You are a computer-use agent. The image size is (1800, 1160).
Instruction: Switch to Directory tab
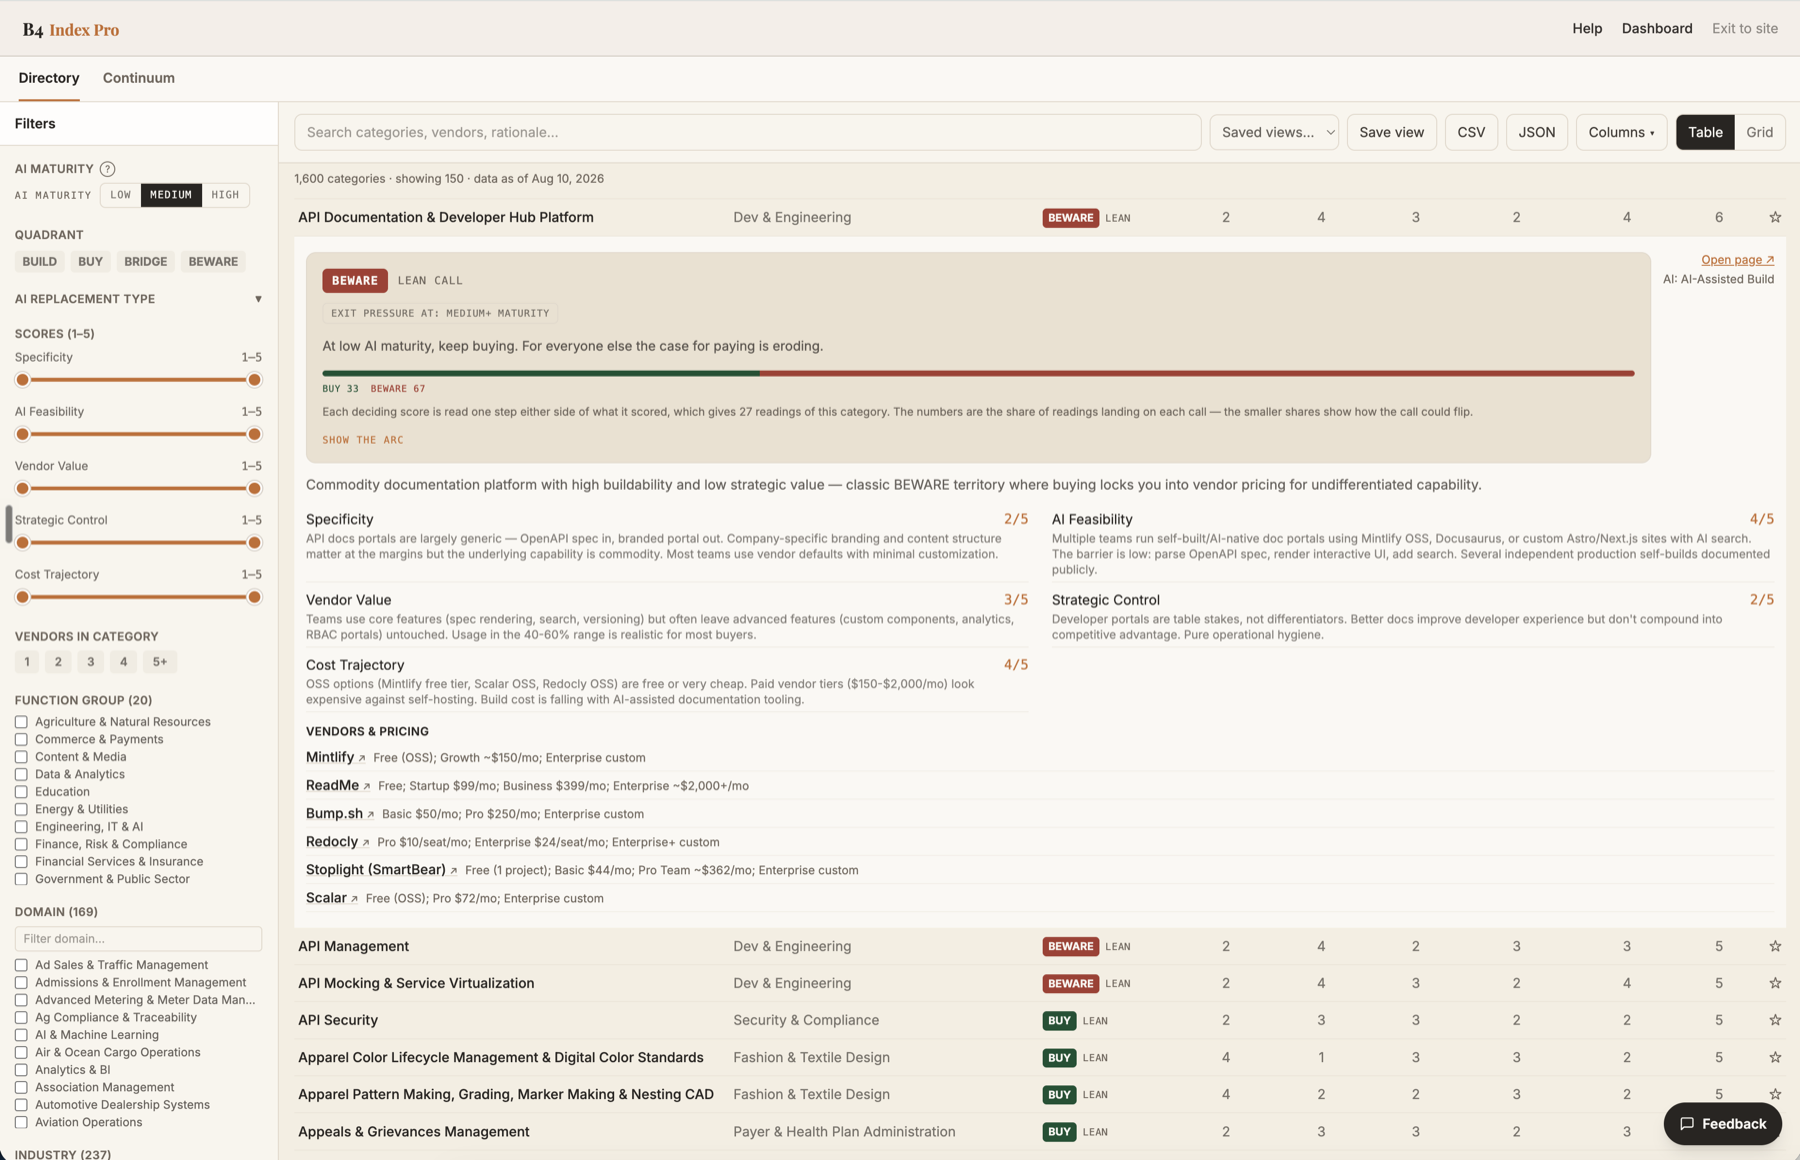coord(49,78)
